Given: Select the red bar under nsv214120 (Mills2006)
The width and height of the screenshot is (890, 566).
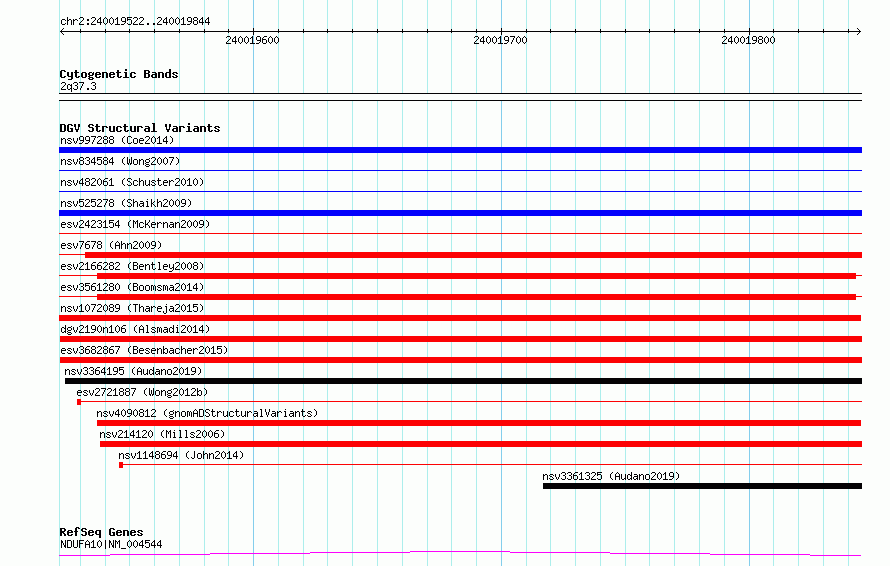Looking at the screenshot, I should [x=481, y=444].
